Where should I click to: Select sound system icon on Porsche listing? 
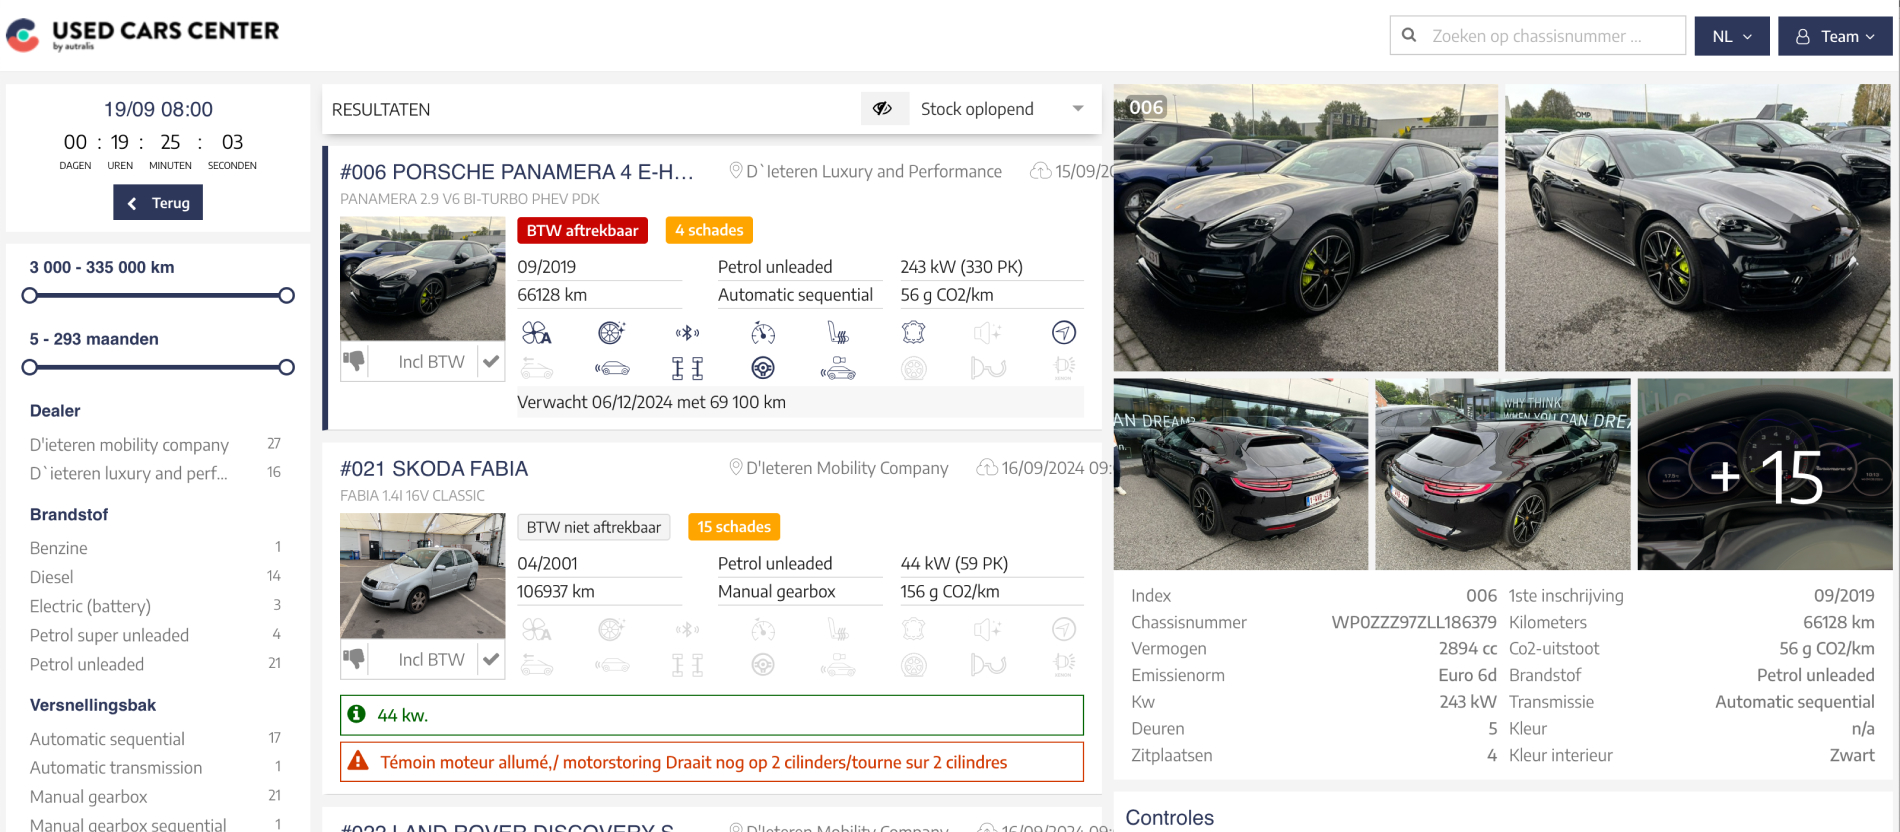point(988,333)
